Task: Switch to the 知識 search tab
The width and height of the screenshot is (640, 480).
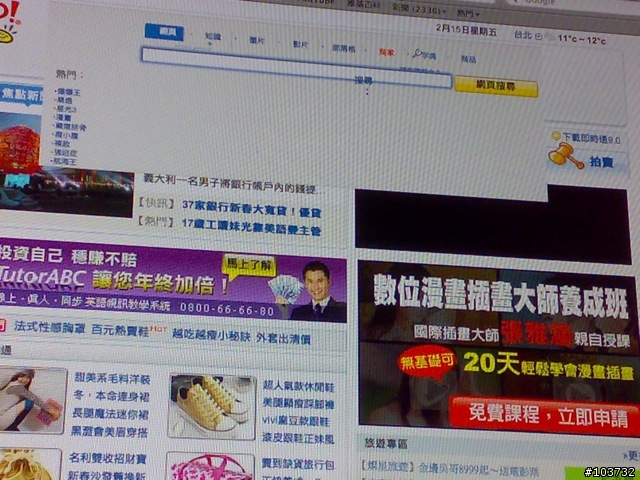Action: point(213,37)
